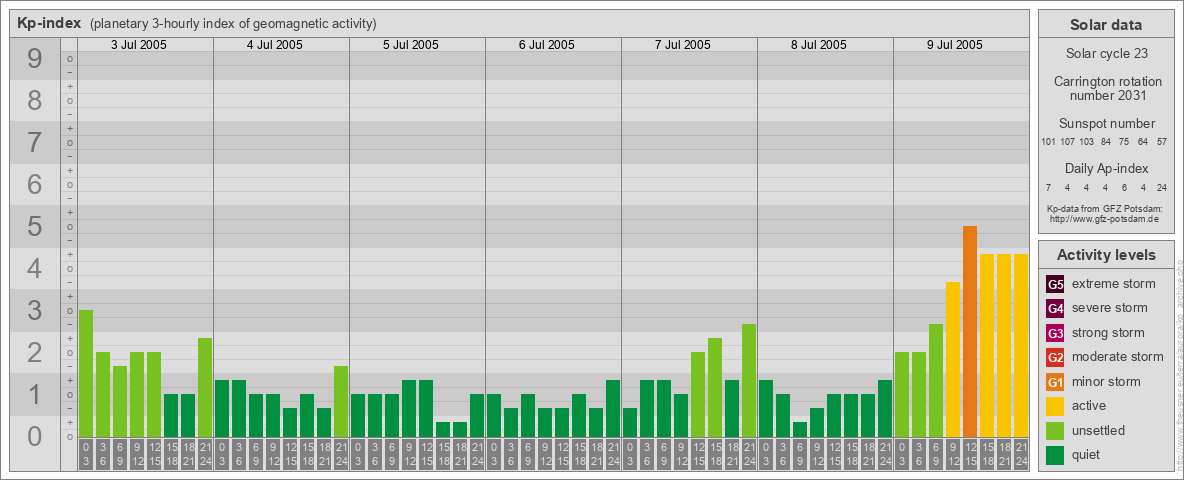The image size is (1184, 480).
Task: Click sunspot value 84
Action: coord(1105,142)
